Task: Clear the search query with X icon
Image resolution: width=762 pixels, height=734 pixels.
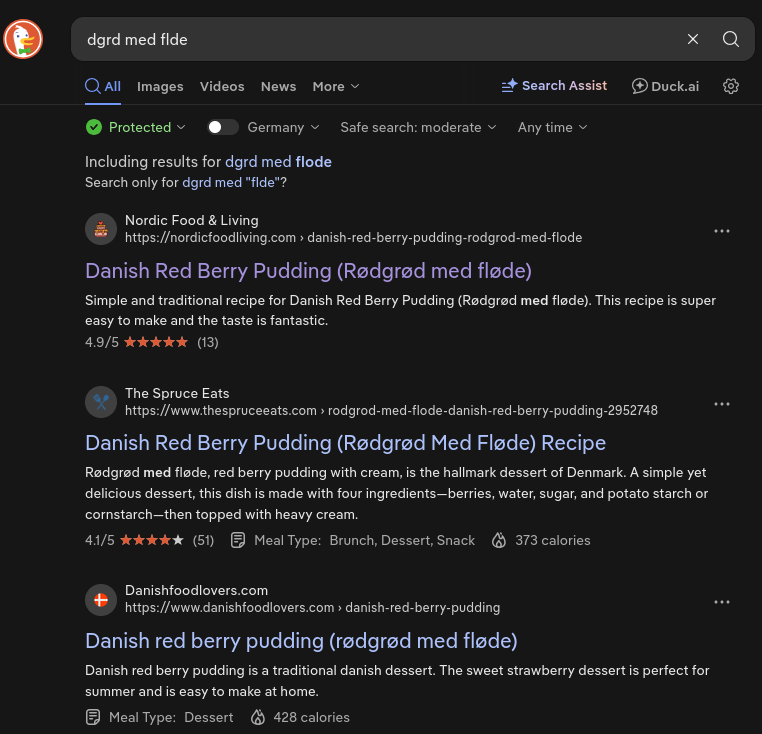Action: tap(693, 39)
